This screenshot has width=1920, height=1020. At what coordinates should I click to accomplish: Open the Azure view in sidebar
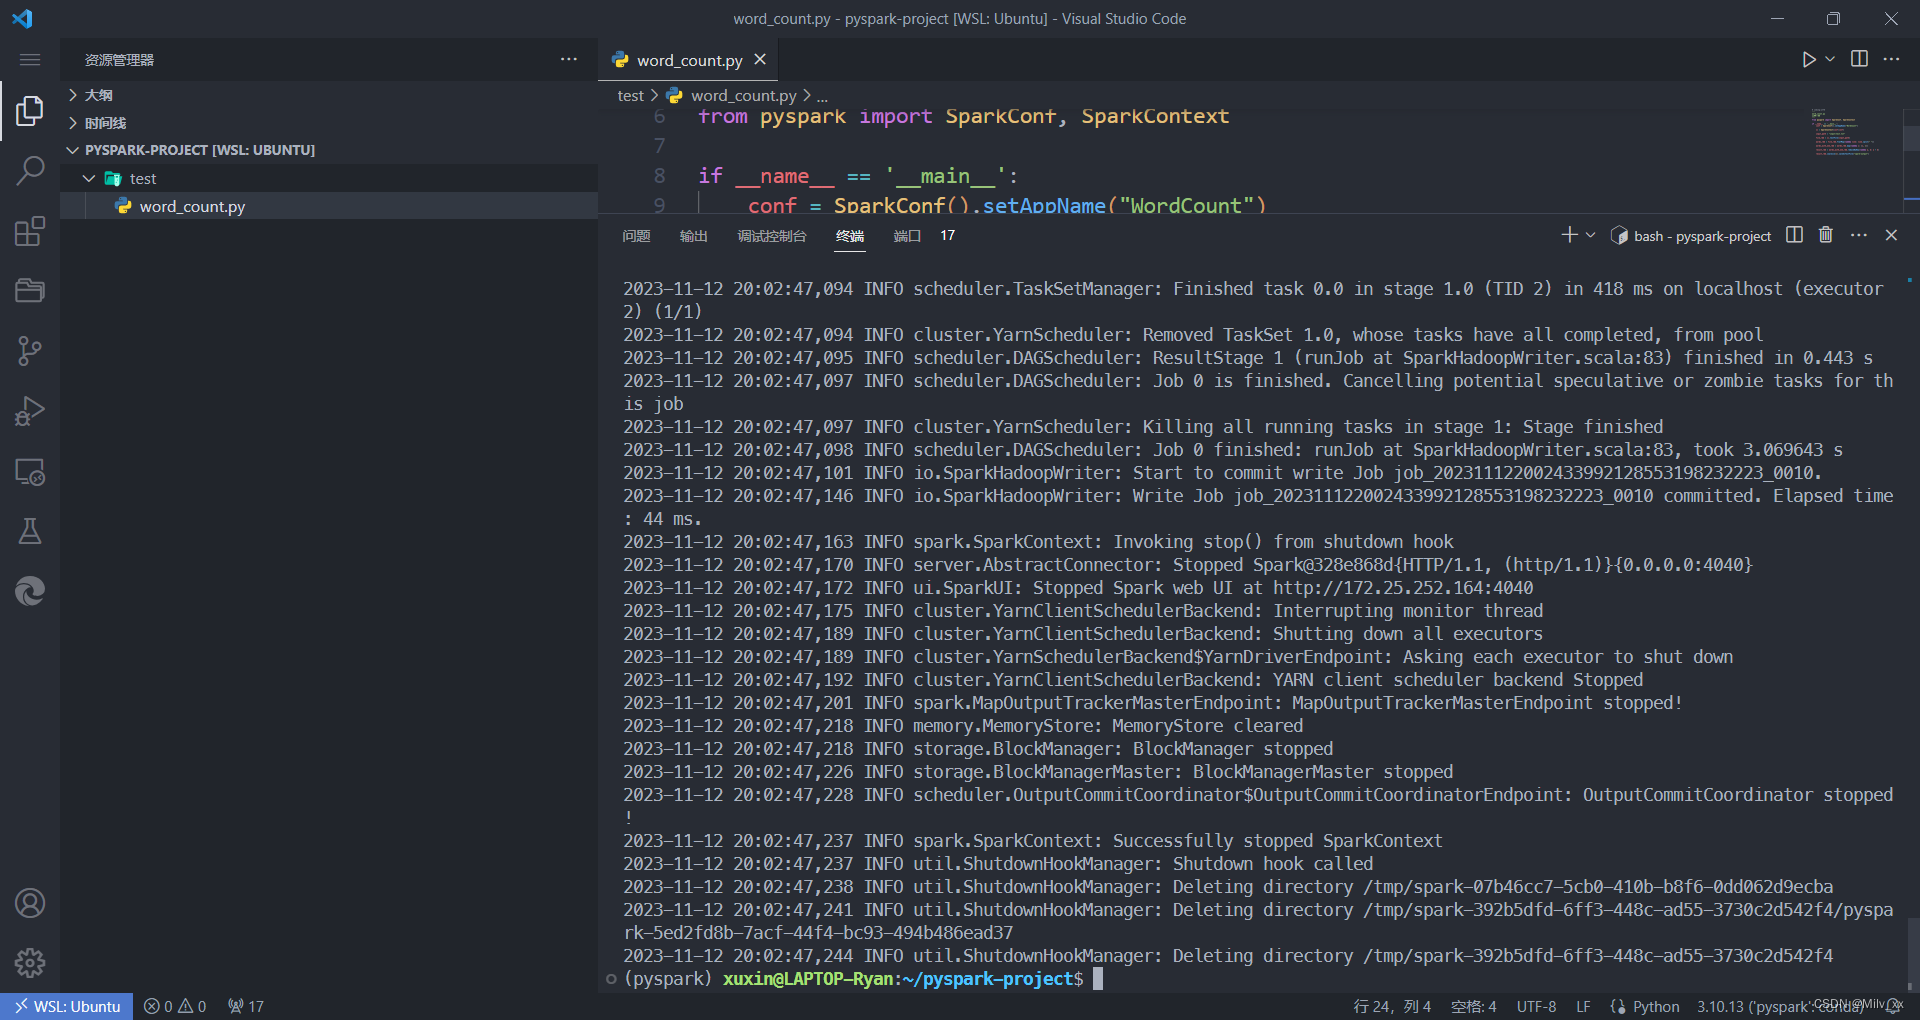tap(29, 590)
